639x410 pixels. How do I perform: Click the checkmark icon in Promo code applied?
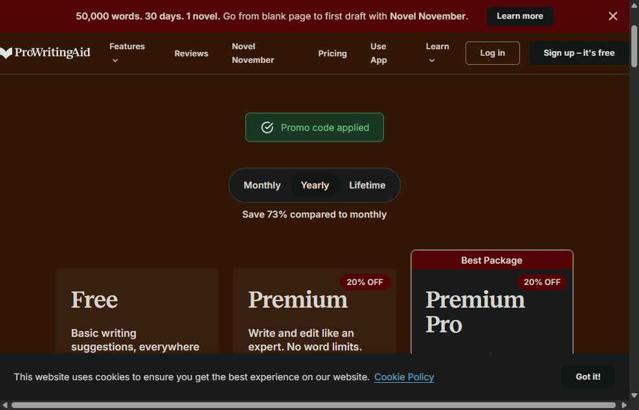pyautogui.click(x=267, y=128)
